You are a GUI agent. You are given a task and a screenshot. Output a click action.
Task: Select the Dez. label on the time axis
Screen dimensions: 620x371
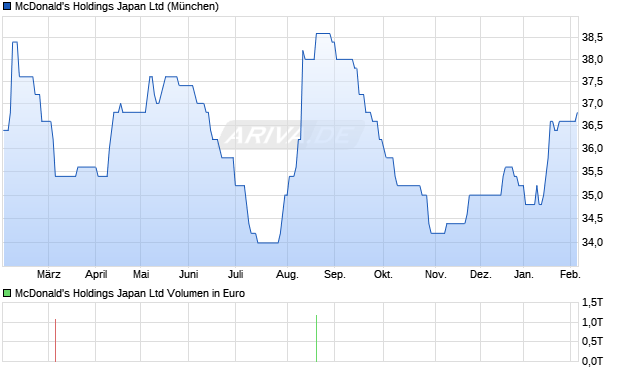coord(481,274)
